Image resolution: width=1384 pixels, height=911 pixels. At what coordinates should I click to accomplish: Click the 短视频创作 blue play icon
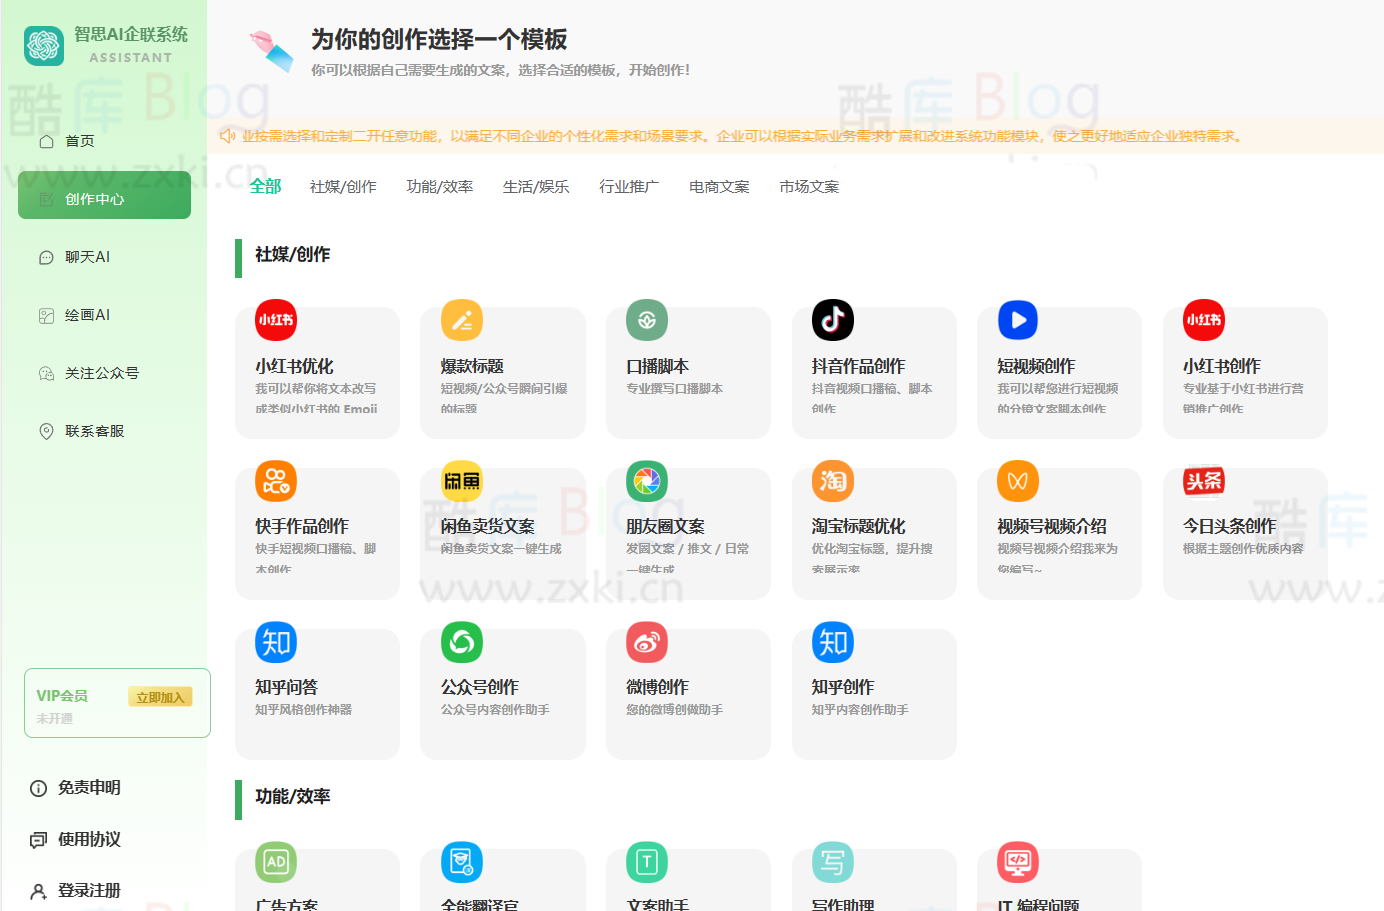(x=1018, y=320)
